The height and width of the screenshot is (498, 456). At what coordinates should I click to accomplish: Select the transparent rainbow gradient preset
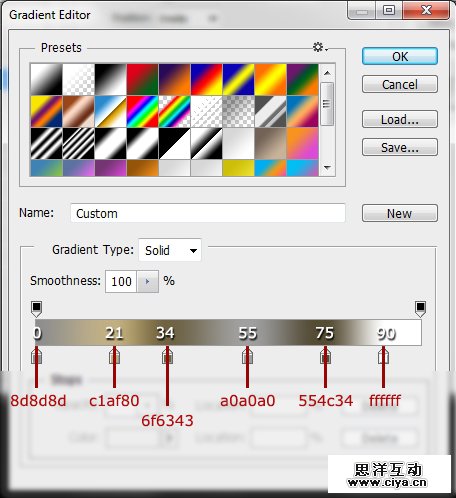[x=174, y=111]
